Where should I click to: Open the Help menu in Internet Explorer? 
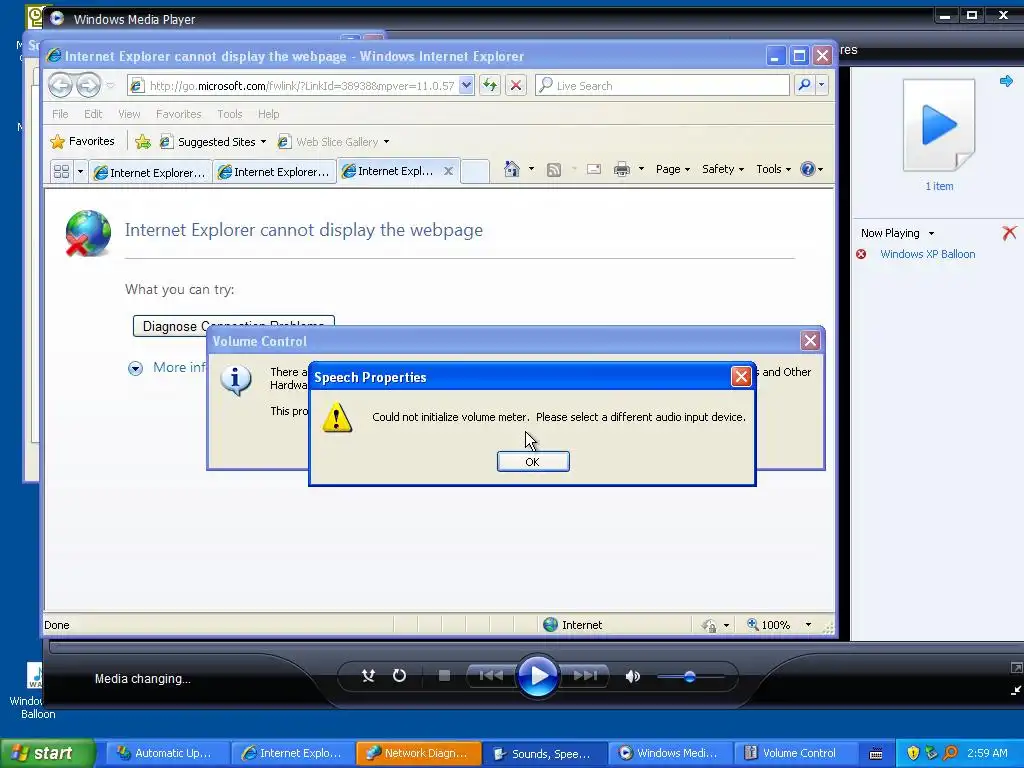pyautogui.click(x=268, y=114)
